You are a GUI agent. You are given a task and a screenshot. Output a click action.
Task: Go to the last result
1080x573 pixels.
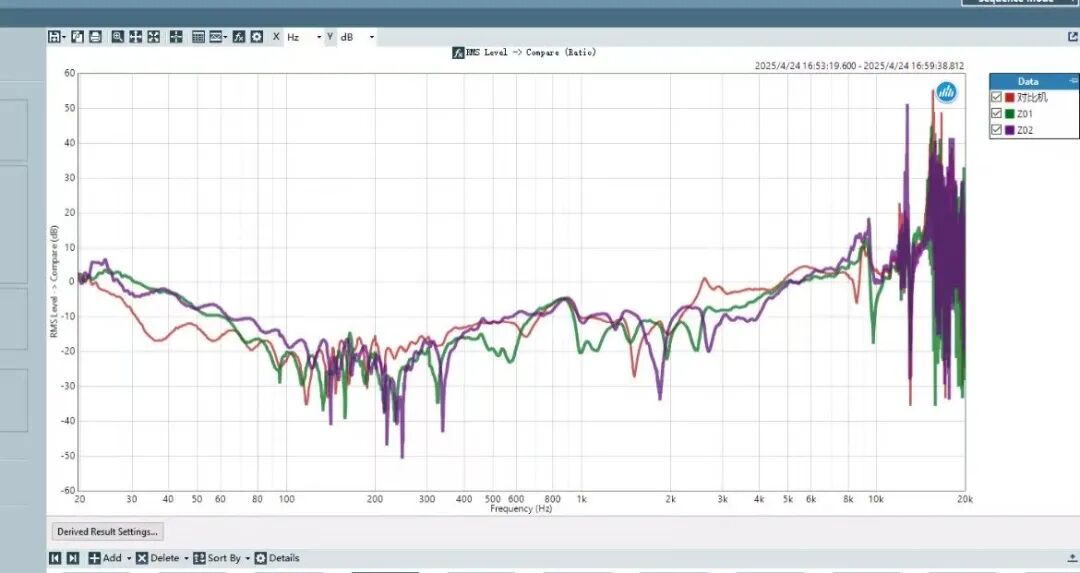(x=73, y=559)
